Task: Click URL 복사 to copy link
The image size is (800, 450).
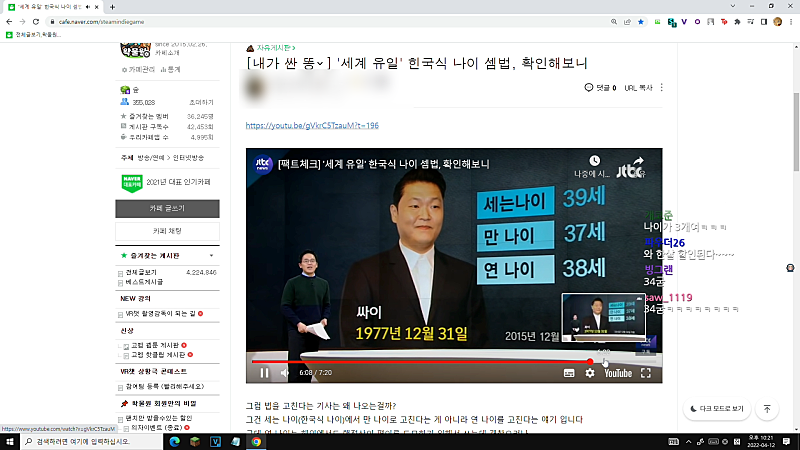Action: 638,88
